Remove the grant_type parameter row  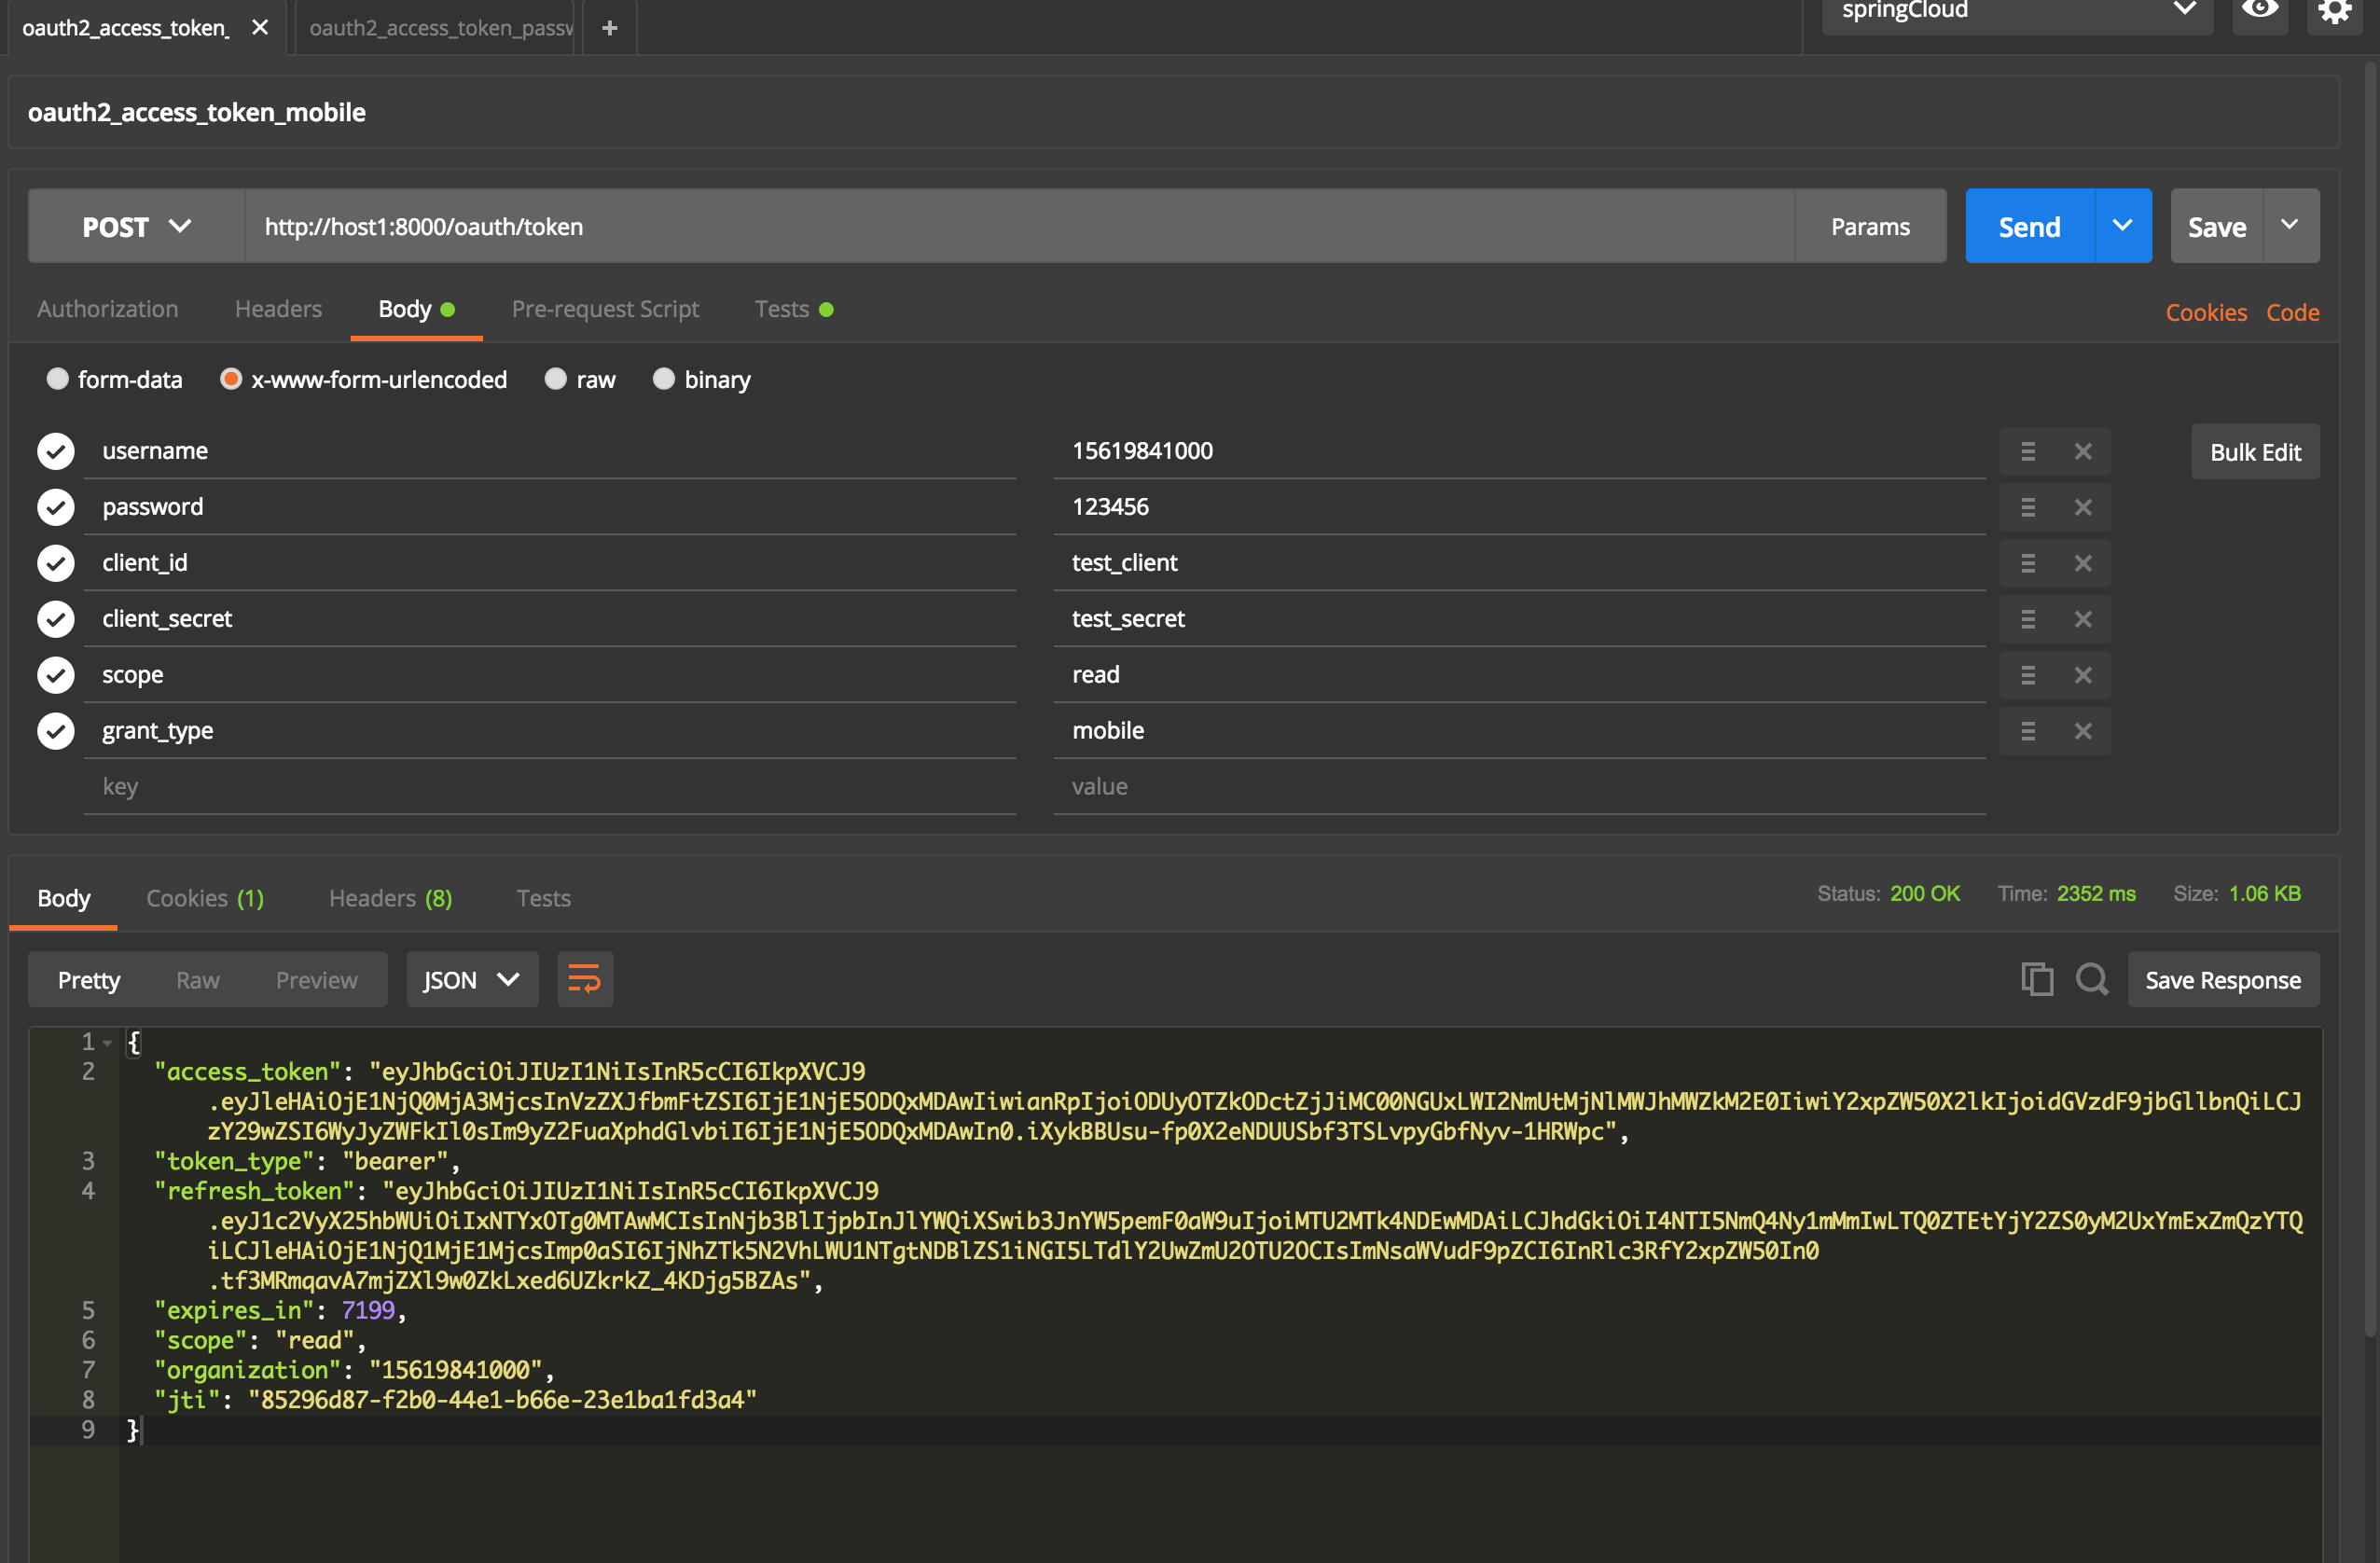pos(2083,731)
